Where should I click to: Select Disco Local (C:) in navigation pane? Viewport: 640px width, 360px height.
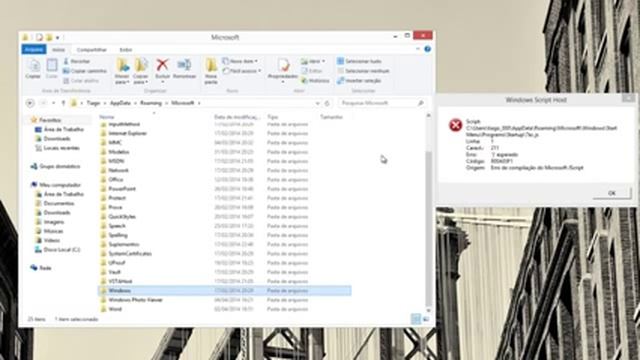[62, 250]
